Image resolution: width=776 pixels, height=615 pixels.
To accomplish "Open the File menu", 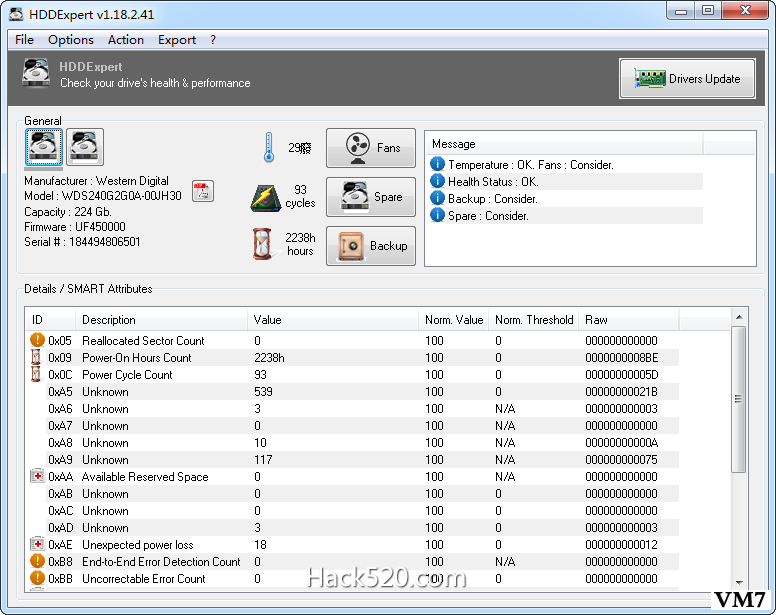I will (24, 40).
